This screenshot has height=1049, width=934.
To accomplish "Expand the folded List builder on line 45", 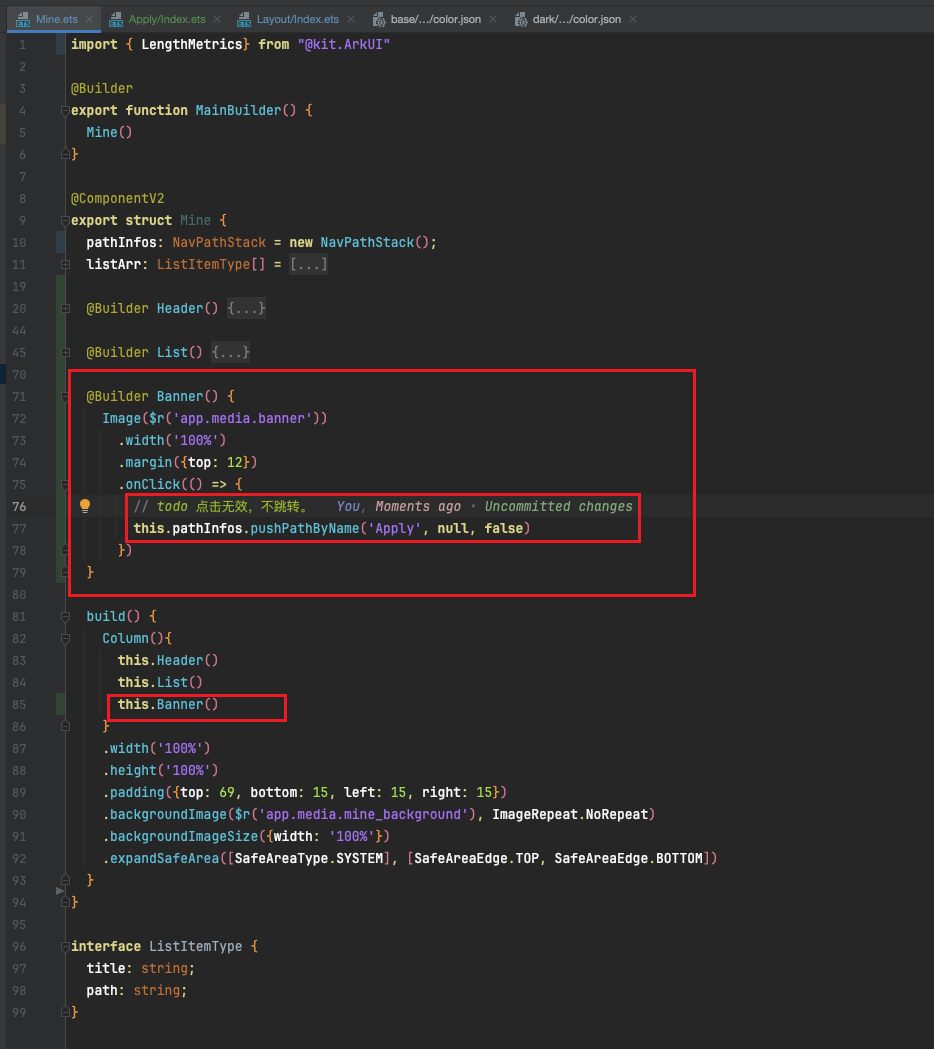I will 65,353.
